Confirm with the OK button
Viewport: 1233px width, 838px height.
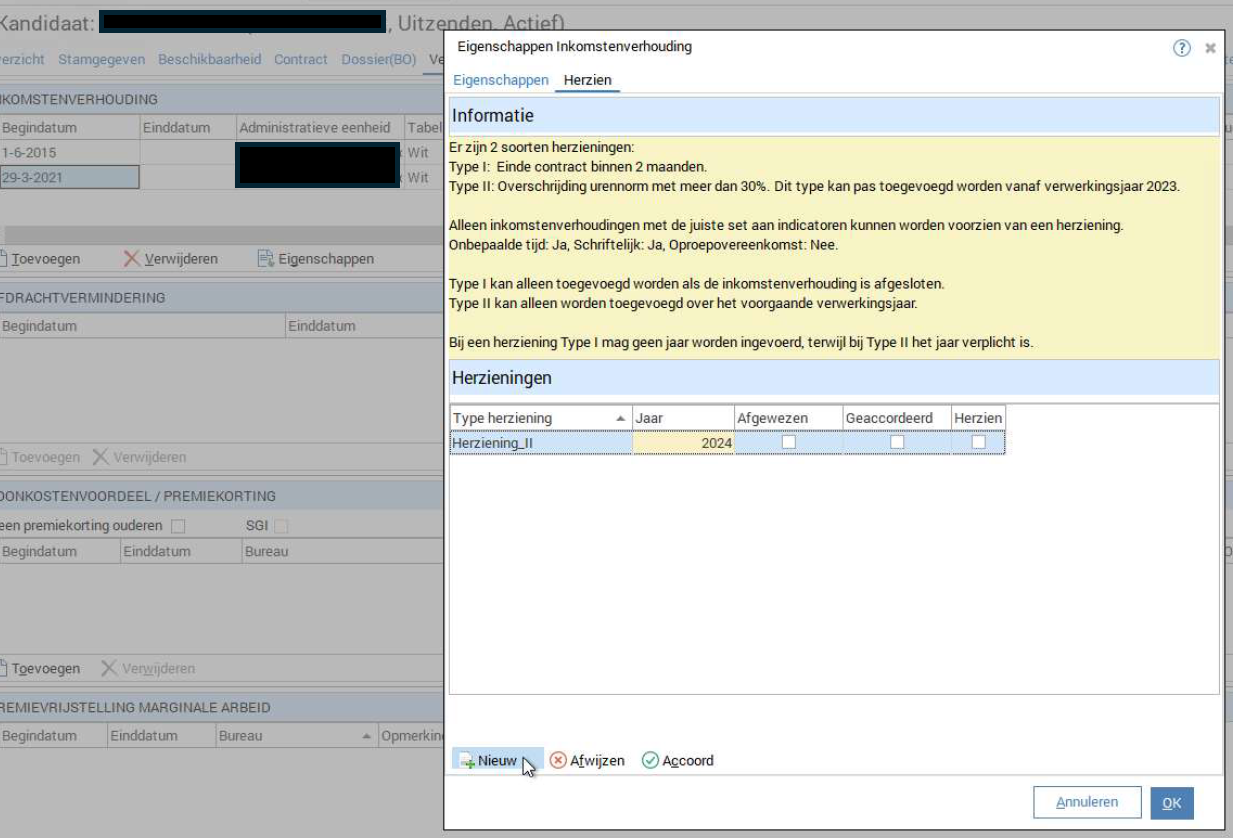point(1171,803)
